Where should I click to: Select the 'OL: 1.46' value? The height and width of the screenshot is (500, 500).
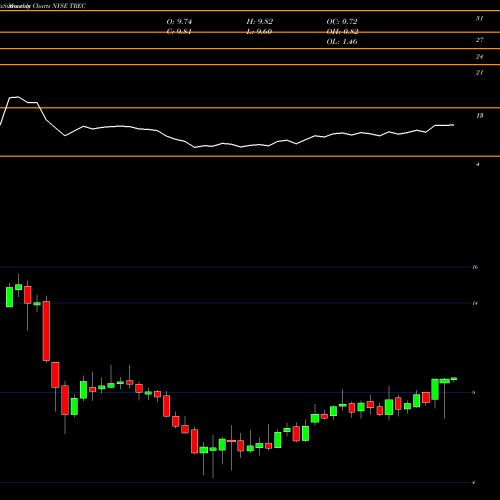click(x=342, y=42)
